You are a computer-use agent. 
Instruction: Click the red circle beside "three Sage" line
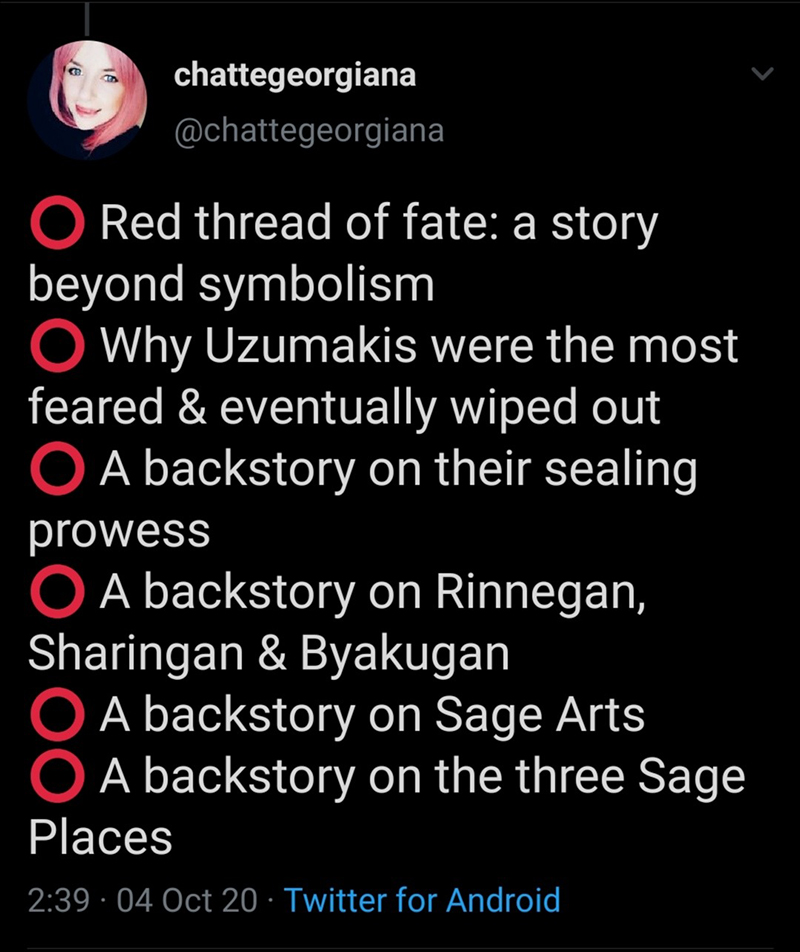coord(58,777)
